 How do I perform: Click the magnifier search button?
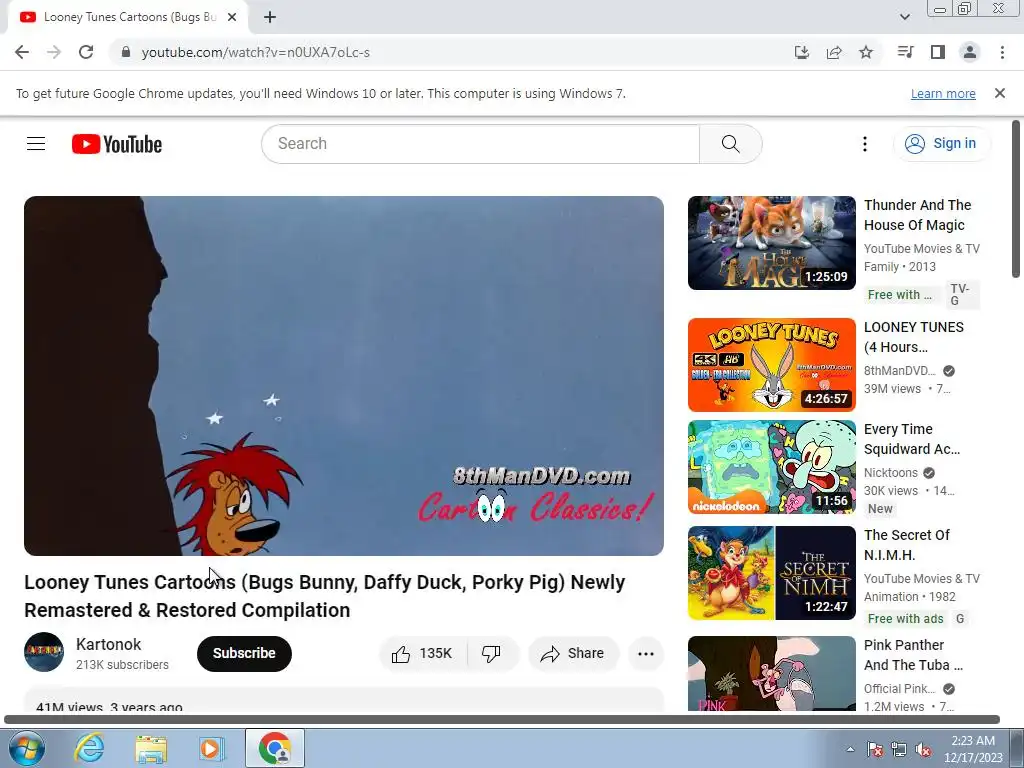730,144
